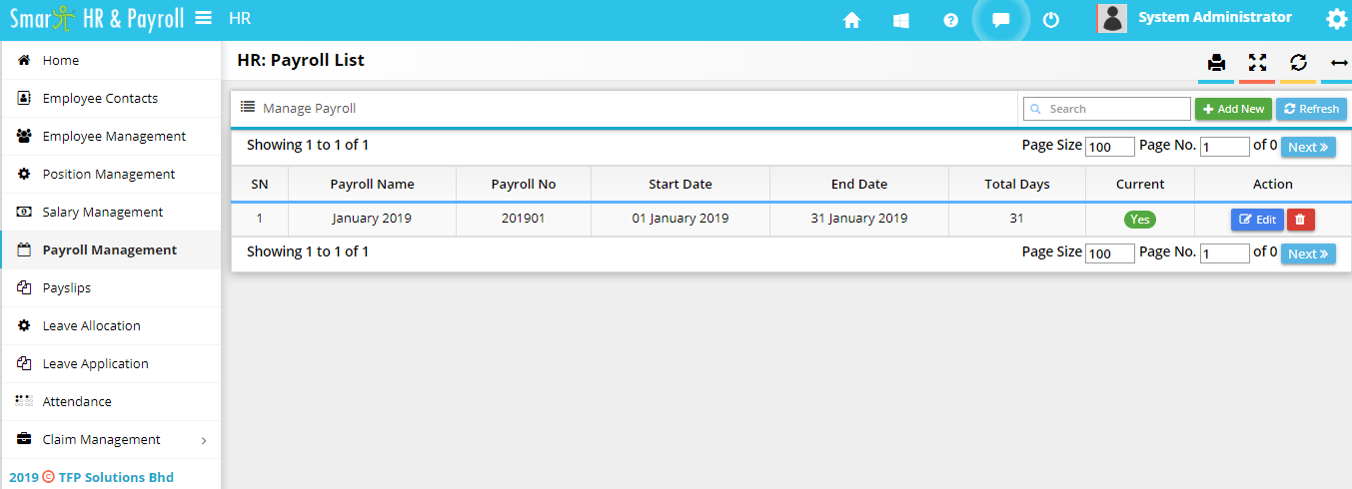
Task: Click the print icon in page header
Action: [1216, 63]
